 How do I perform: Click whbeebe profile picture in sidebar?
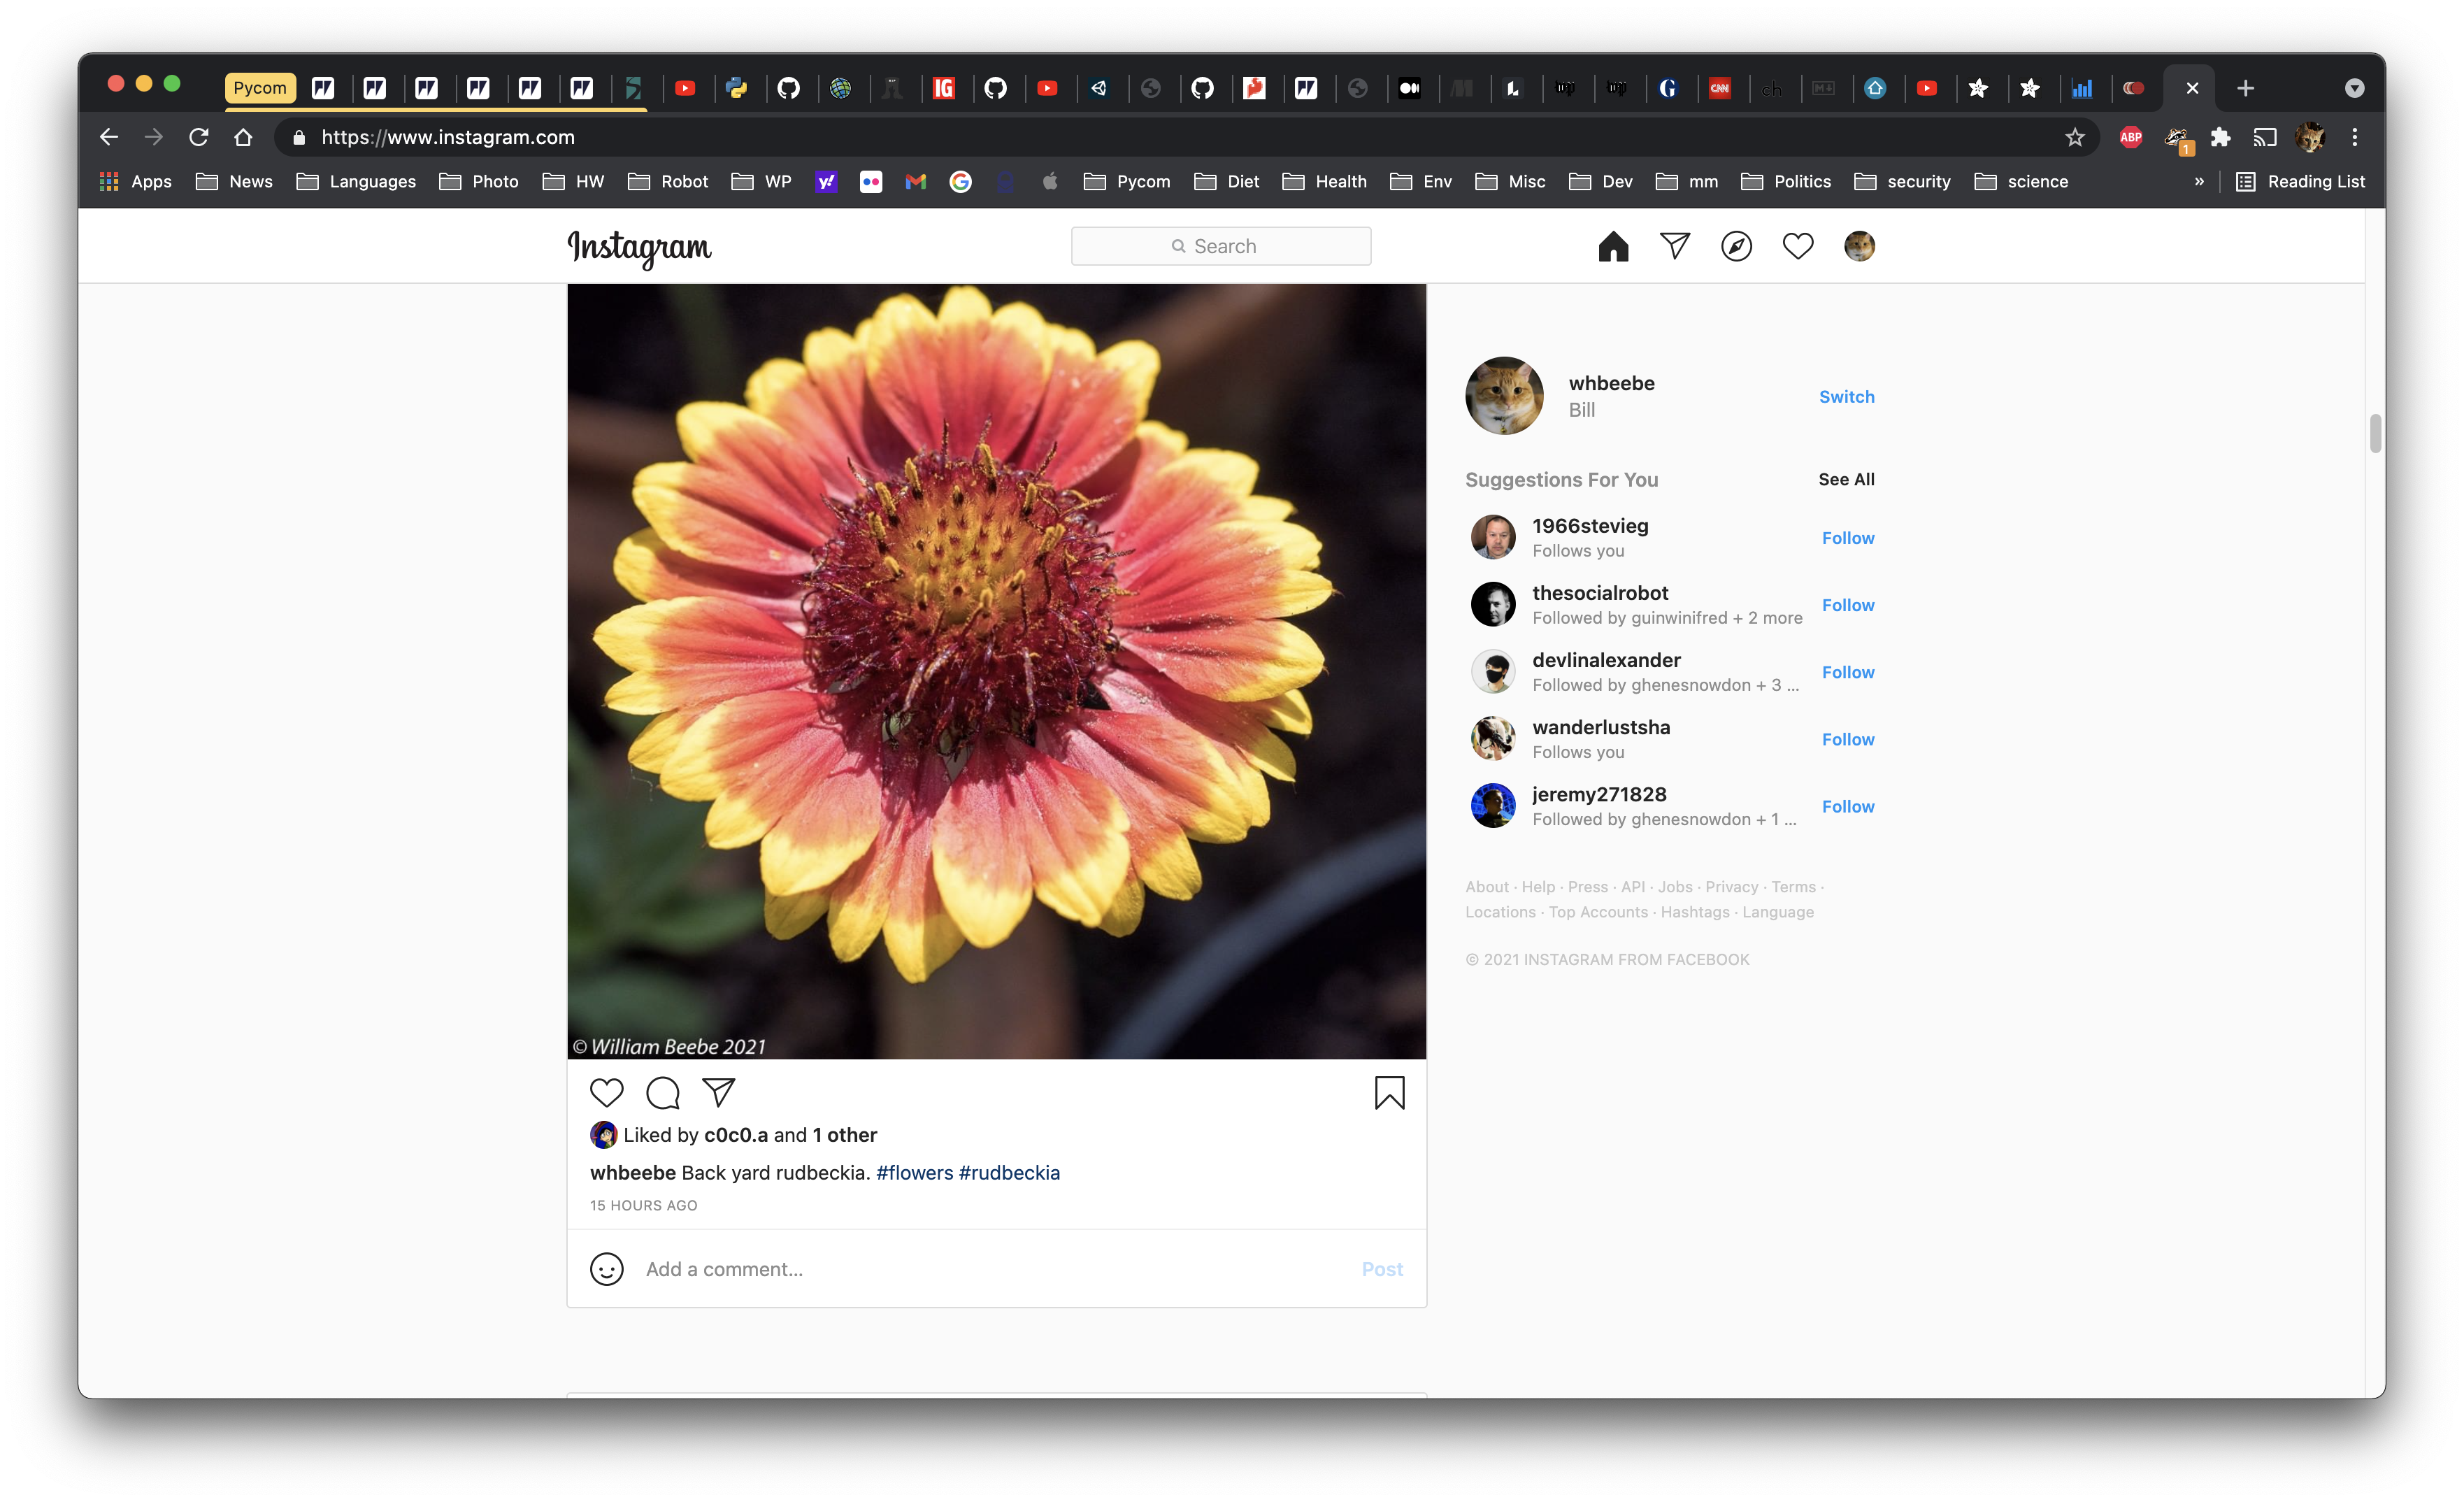point(1504,396)
